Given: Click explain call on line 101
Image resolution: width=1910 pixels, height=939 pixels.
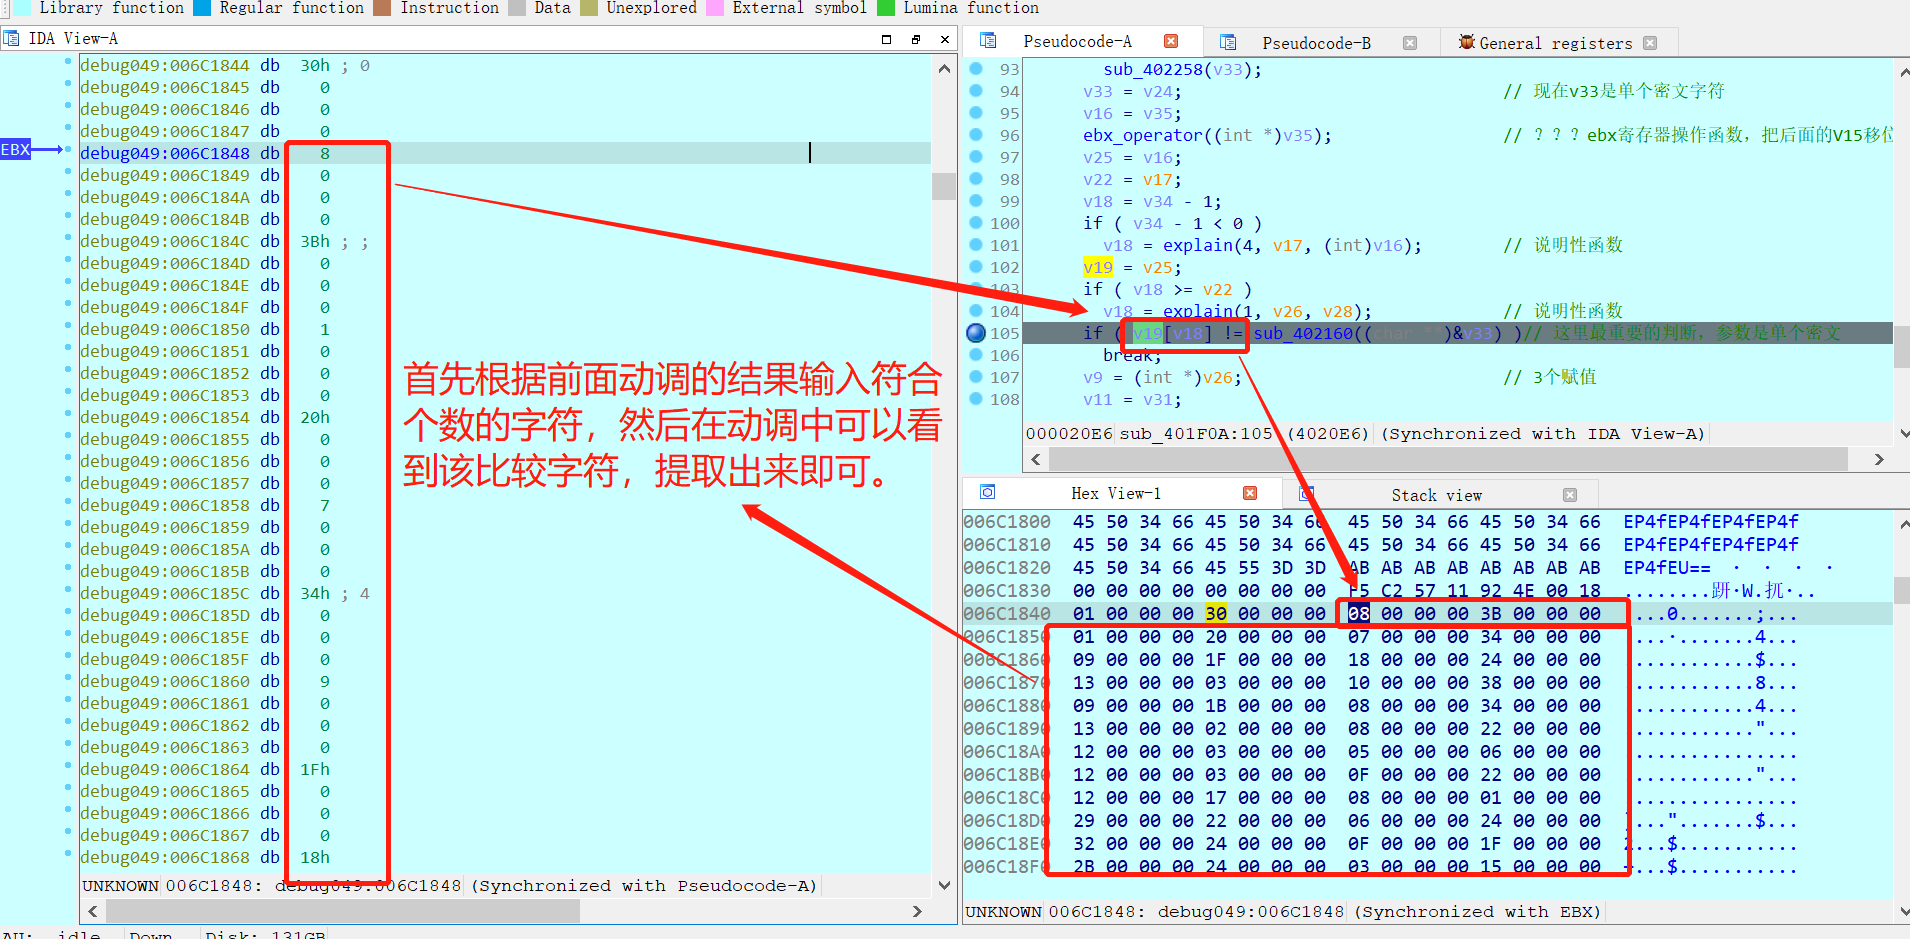Looking at the screenshot, I should pyautogui.click(x=1198, y=245).
